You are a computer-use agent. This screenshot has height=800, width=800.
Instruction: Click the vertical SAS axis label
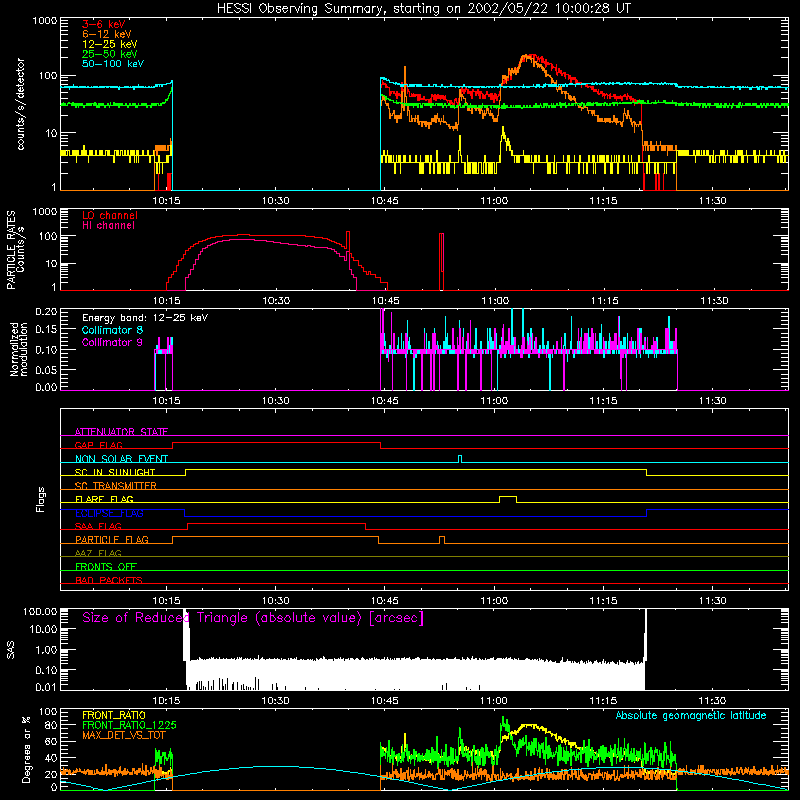coord(11,649)
